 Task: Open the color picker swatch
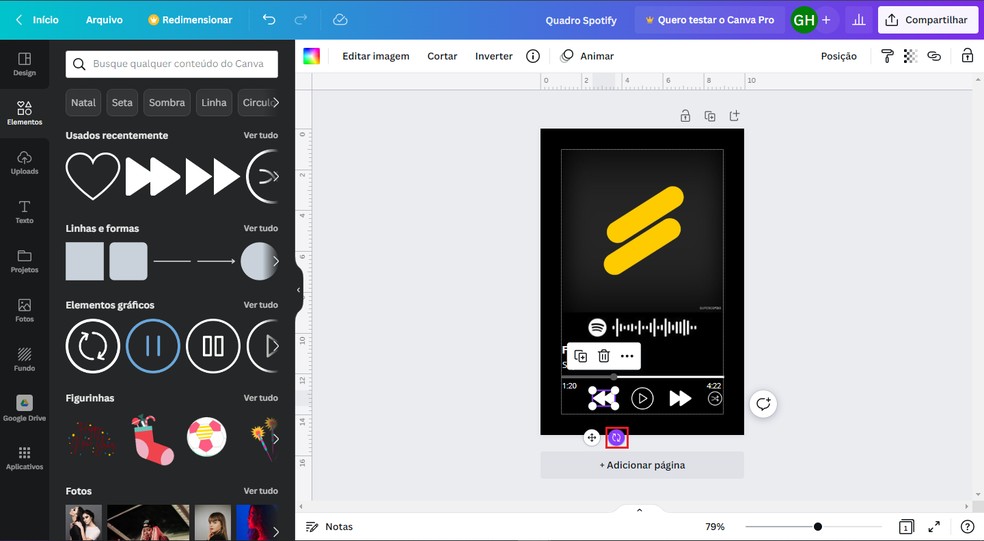(x=311, y=56)
